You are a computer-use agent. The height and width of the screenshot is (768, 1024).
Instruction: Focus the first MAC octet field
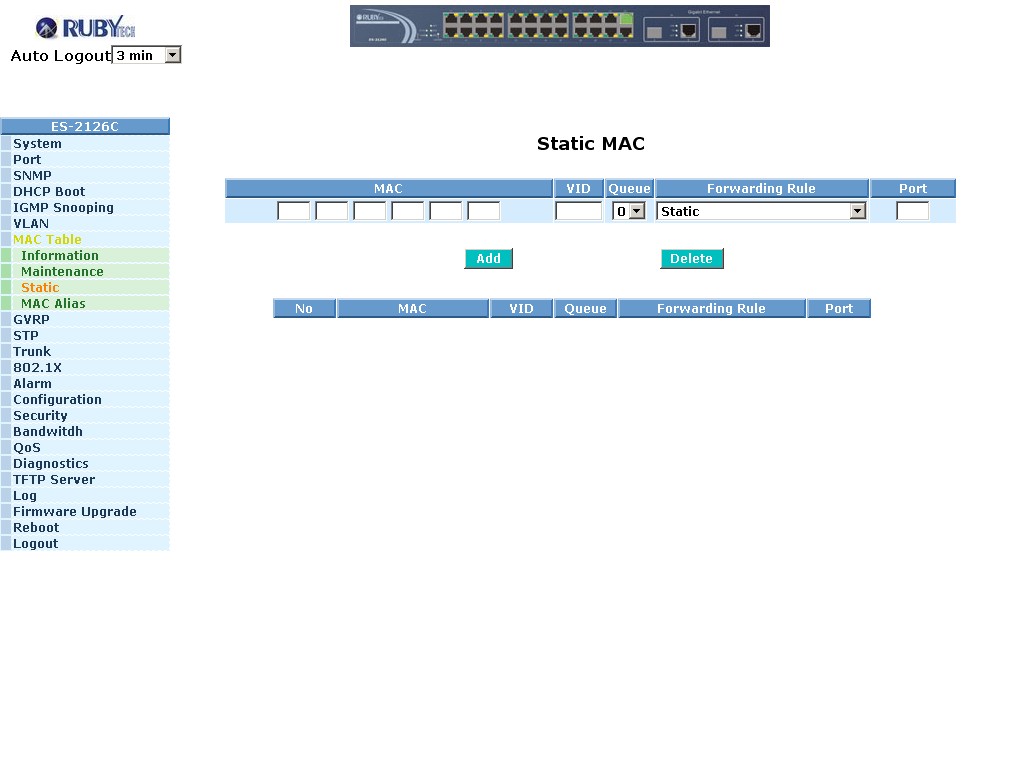(293, 211)
